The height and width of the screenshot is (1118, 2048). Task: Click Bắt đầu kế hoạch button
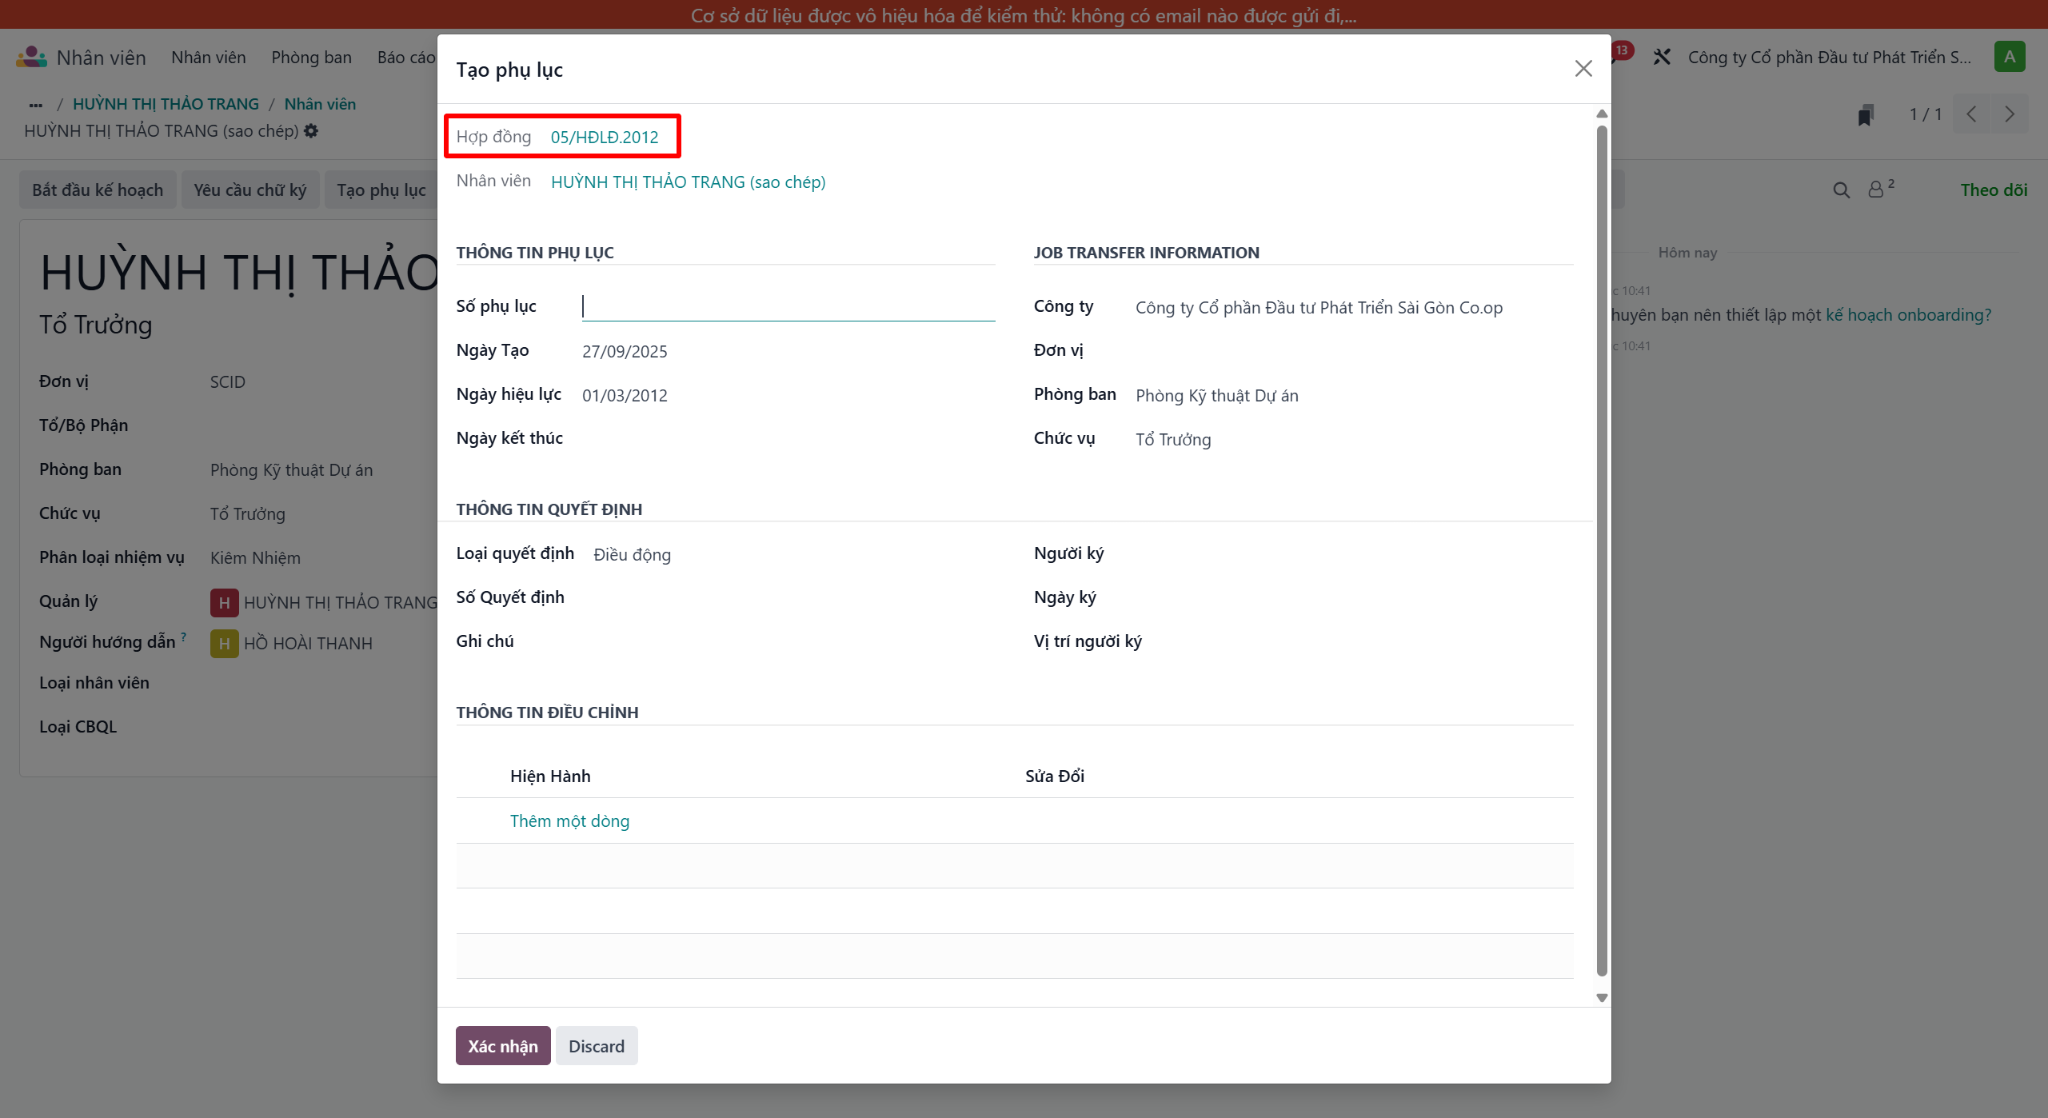coord(97,190)
